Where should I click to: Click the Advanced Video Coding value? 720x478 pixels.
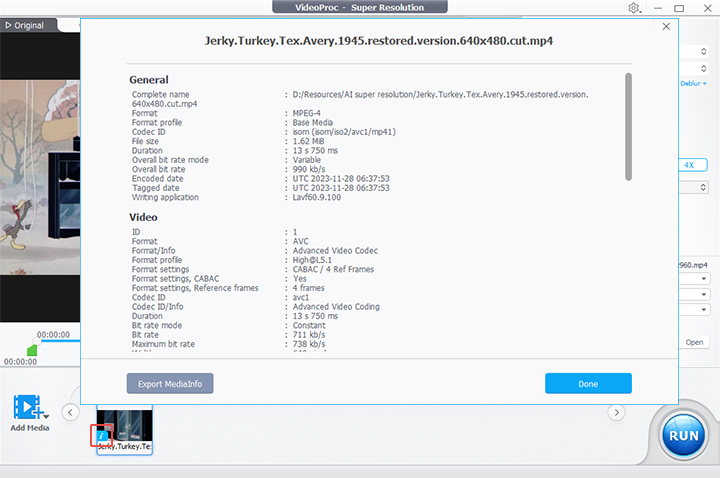coord(336,307)
